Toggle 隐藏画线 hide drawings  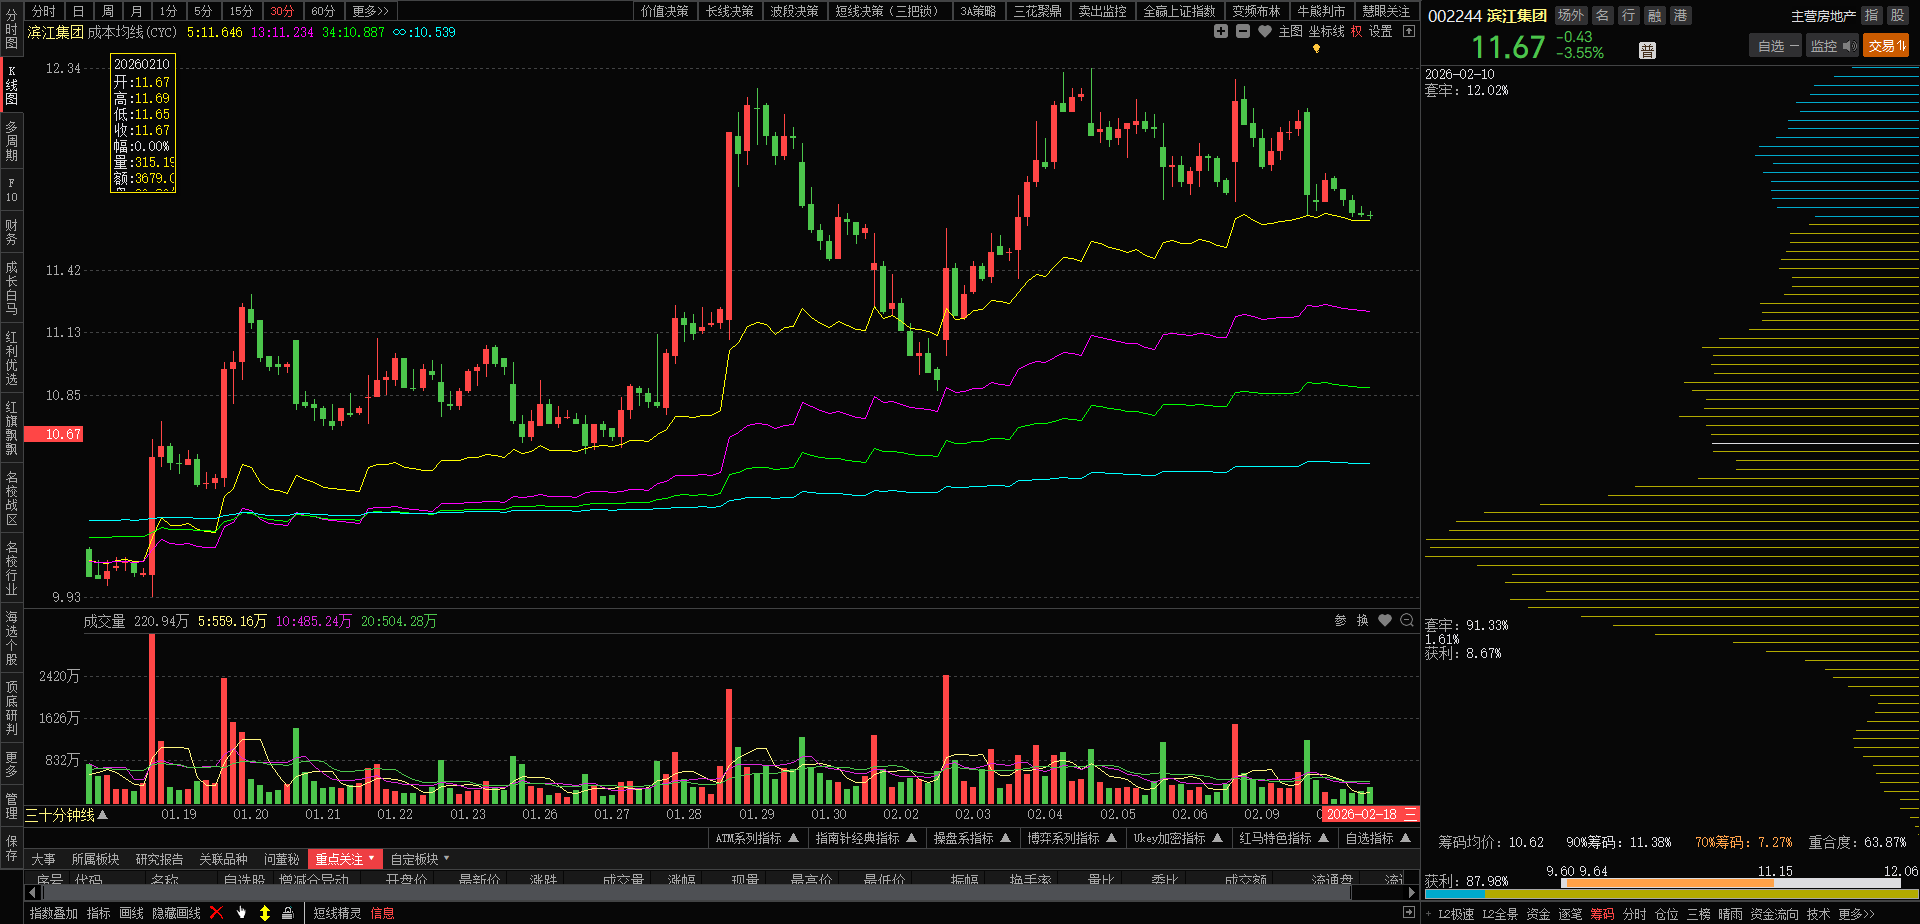177,913
